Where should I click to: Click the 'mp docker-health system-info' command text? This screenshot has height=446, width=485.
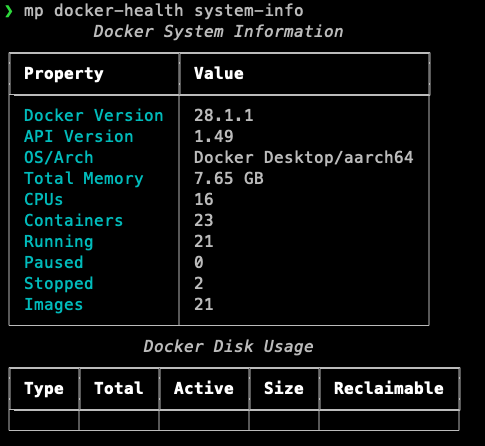(x=164, y=11)
